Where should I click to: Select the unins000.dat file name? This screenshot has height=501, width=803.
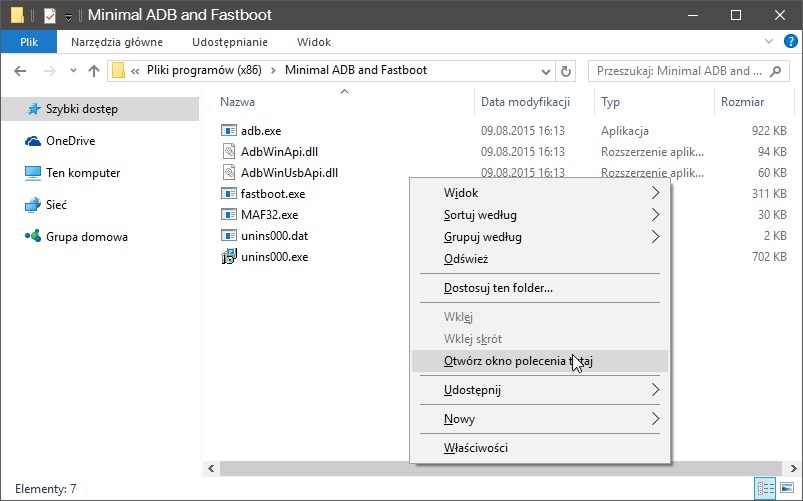tap(274, 236)
